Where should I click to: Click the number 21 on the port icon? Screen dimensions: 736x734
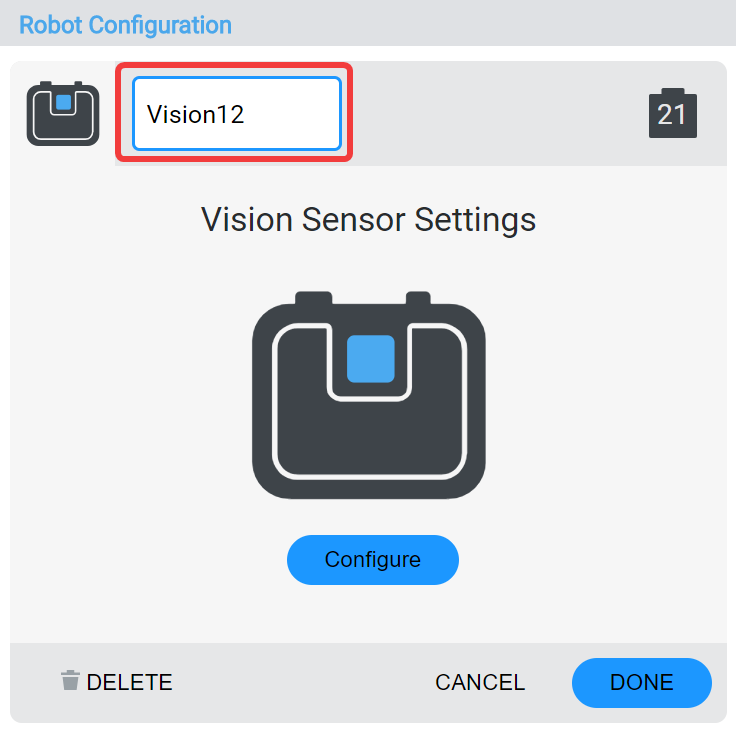tap(672, 115)
